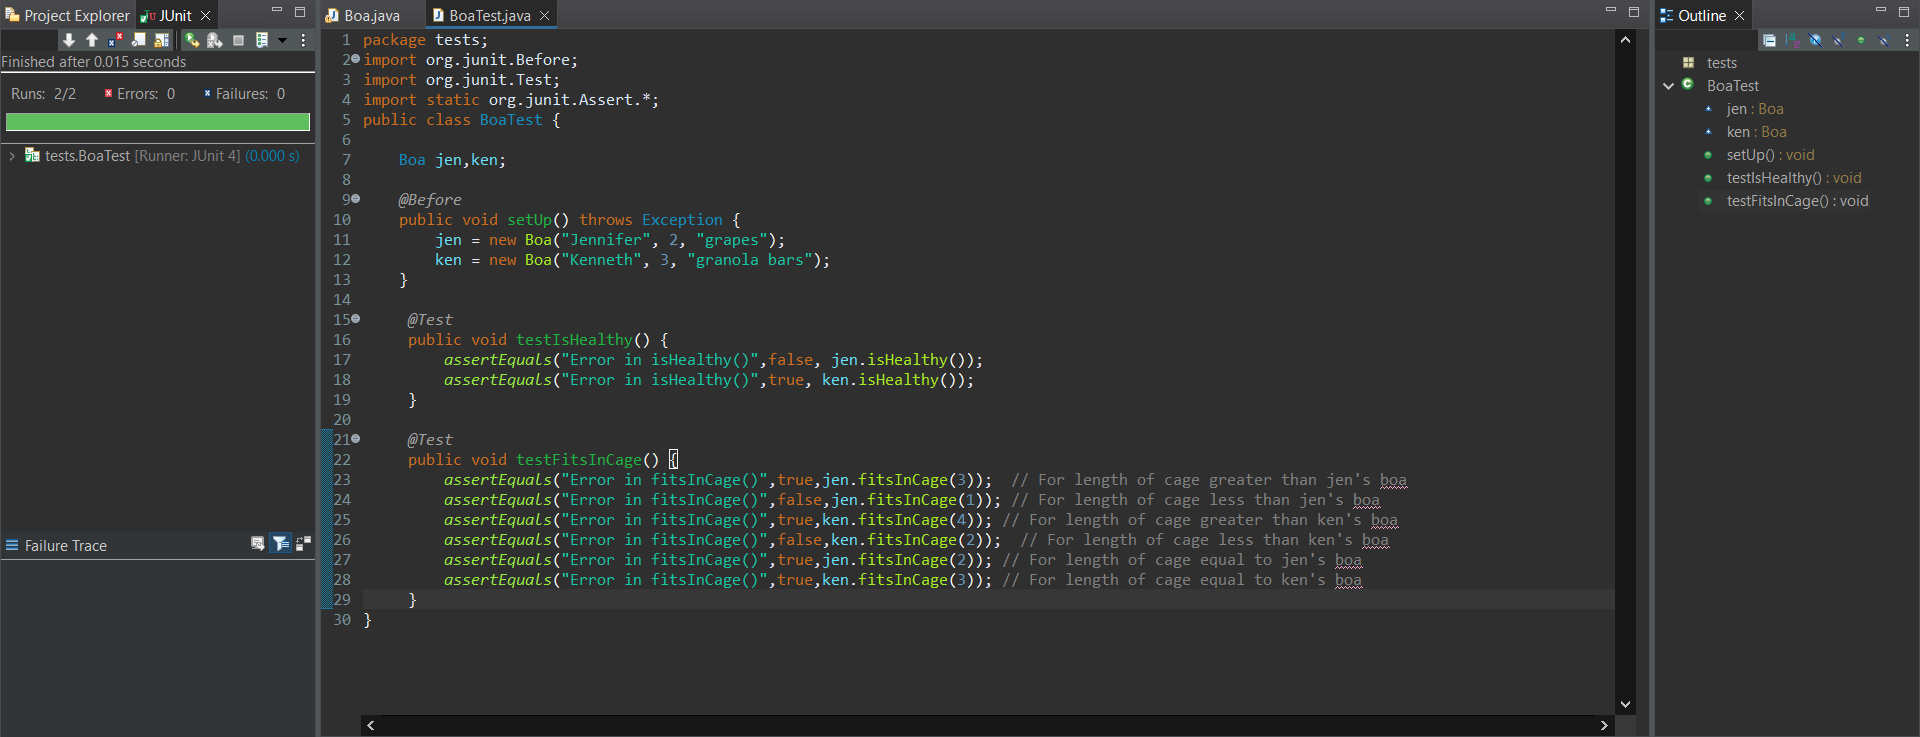Viewport: 1920px width, 737px height.
Task: Minimize the JUnit view panel
Action: [277, 11]
